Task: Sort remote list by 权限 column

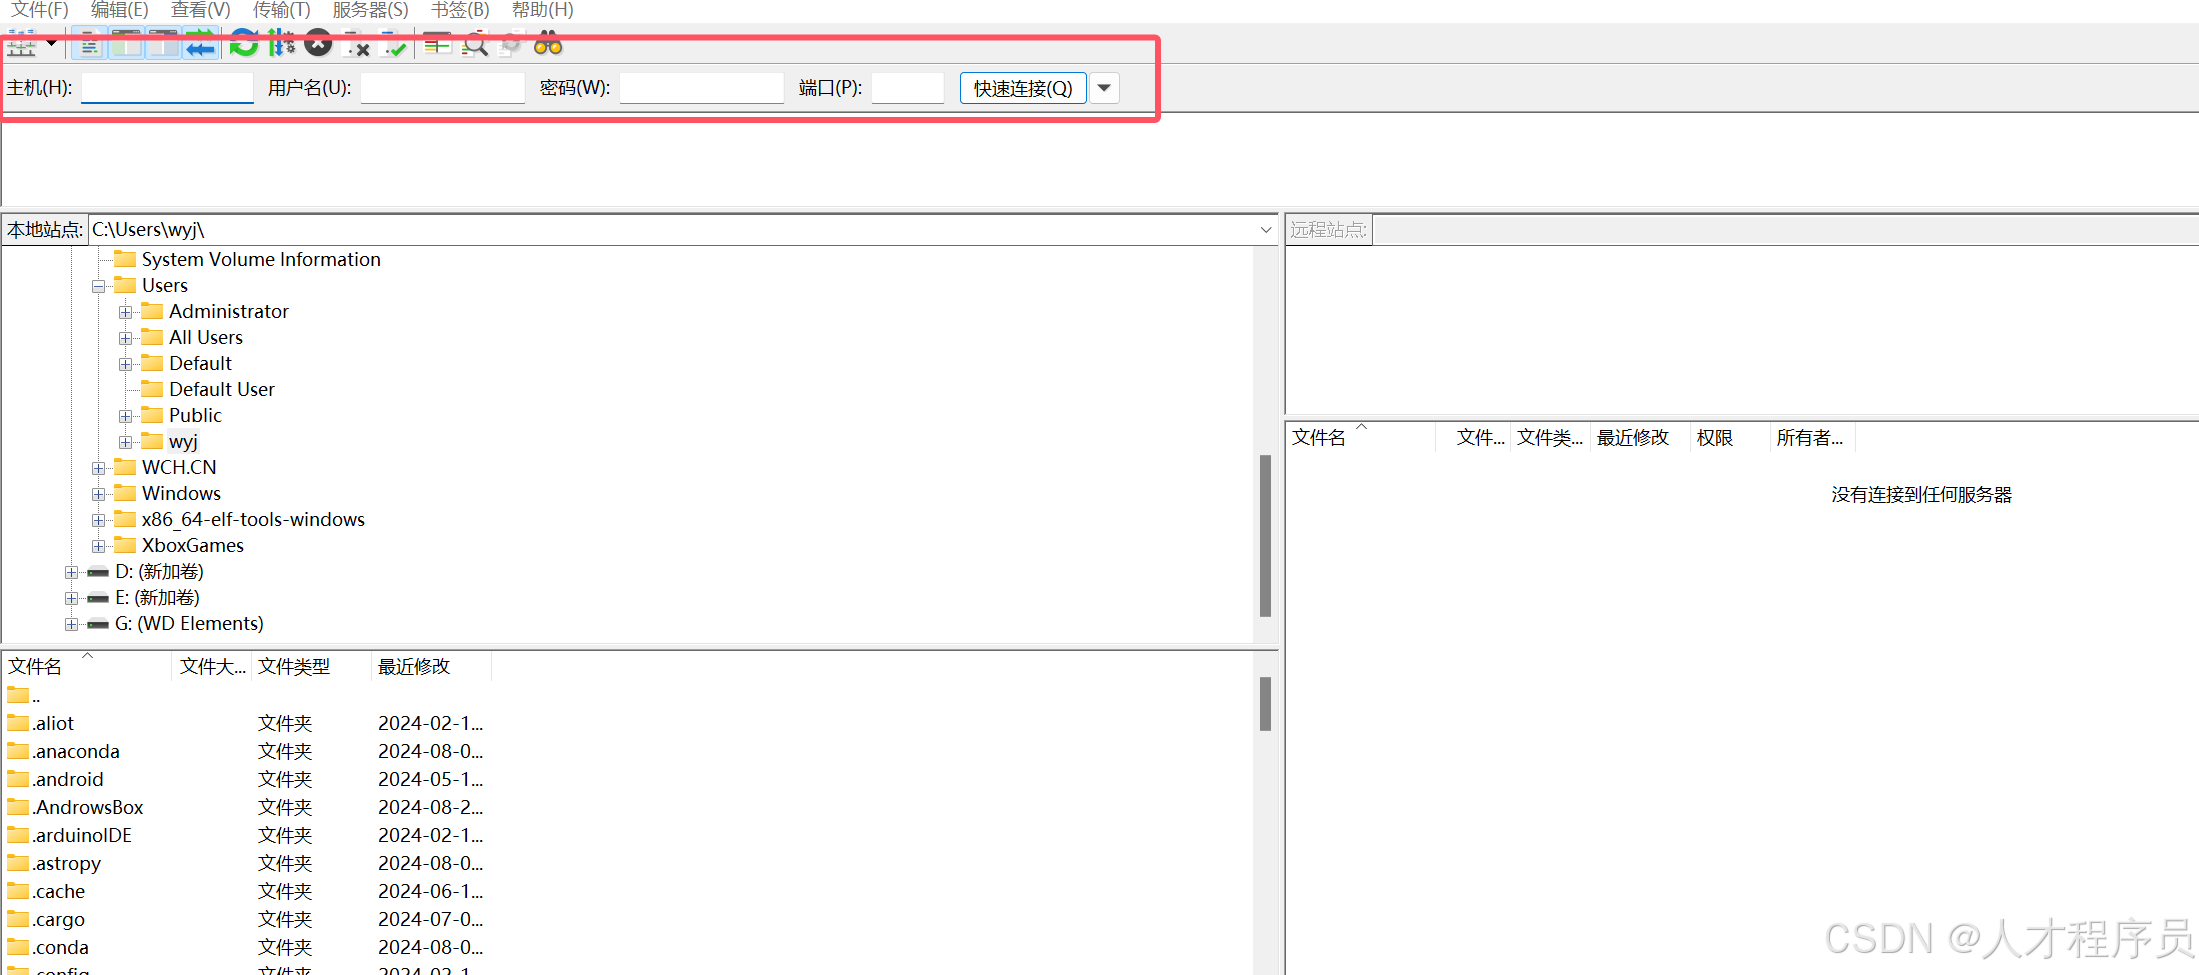Action: click(x=1730, y=438)
